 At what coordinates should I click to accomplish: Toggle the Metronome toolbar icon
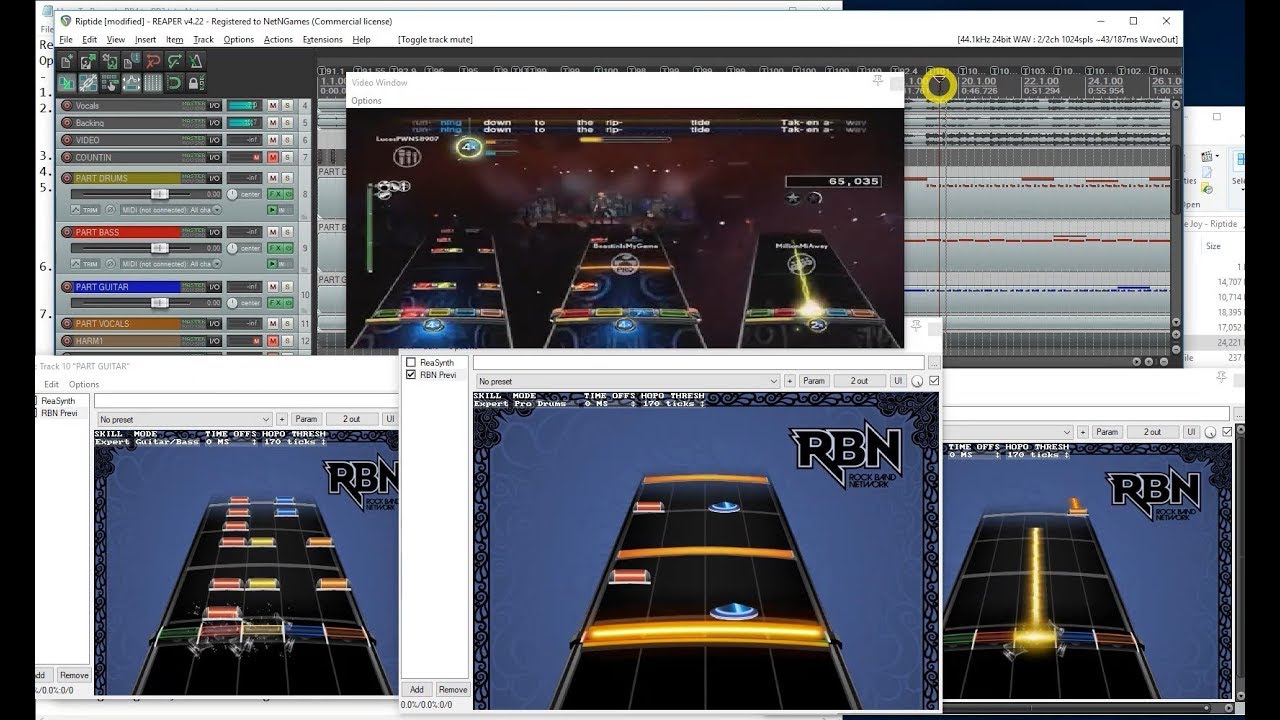[x=196, y=61]
